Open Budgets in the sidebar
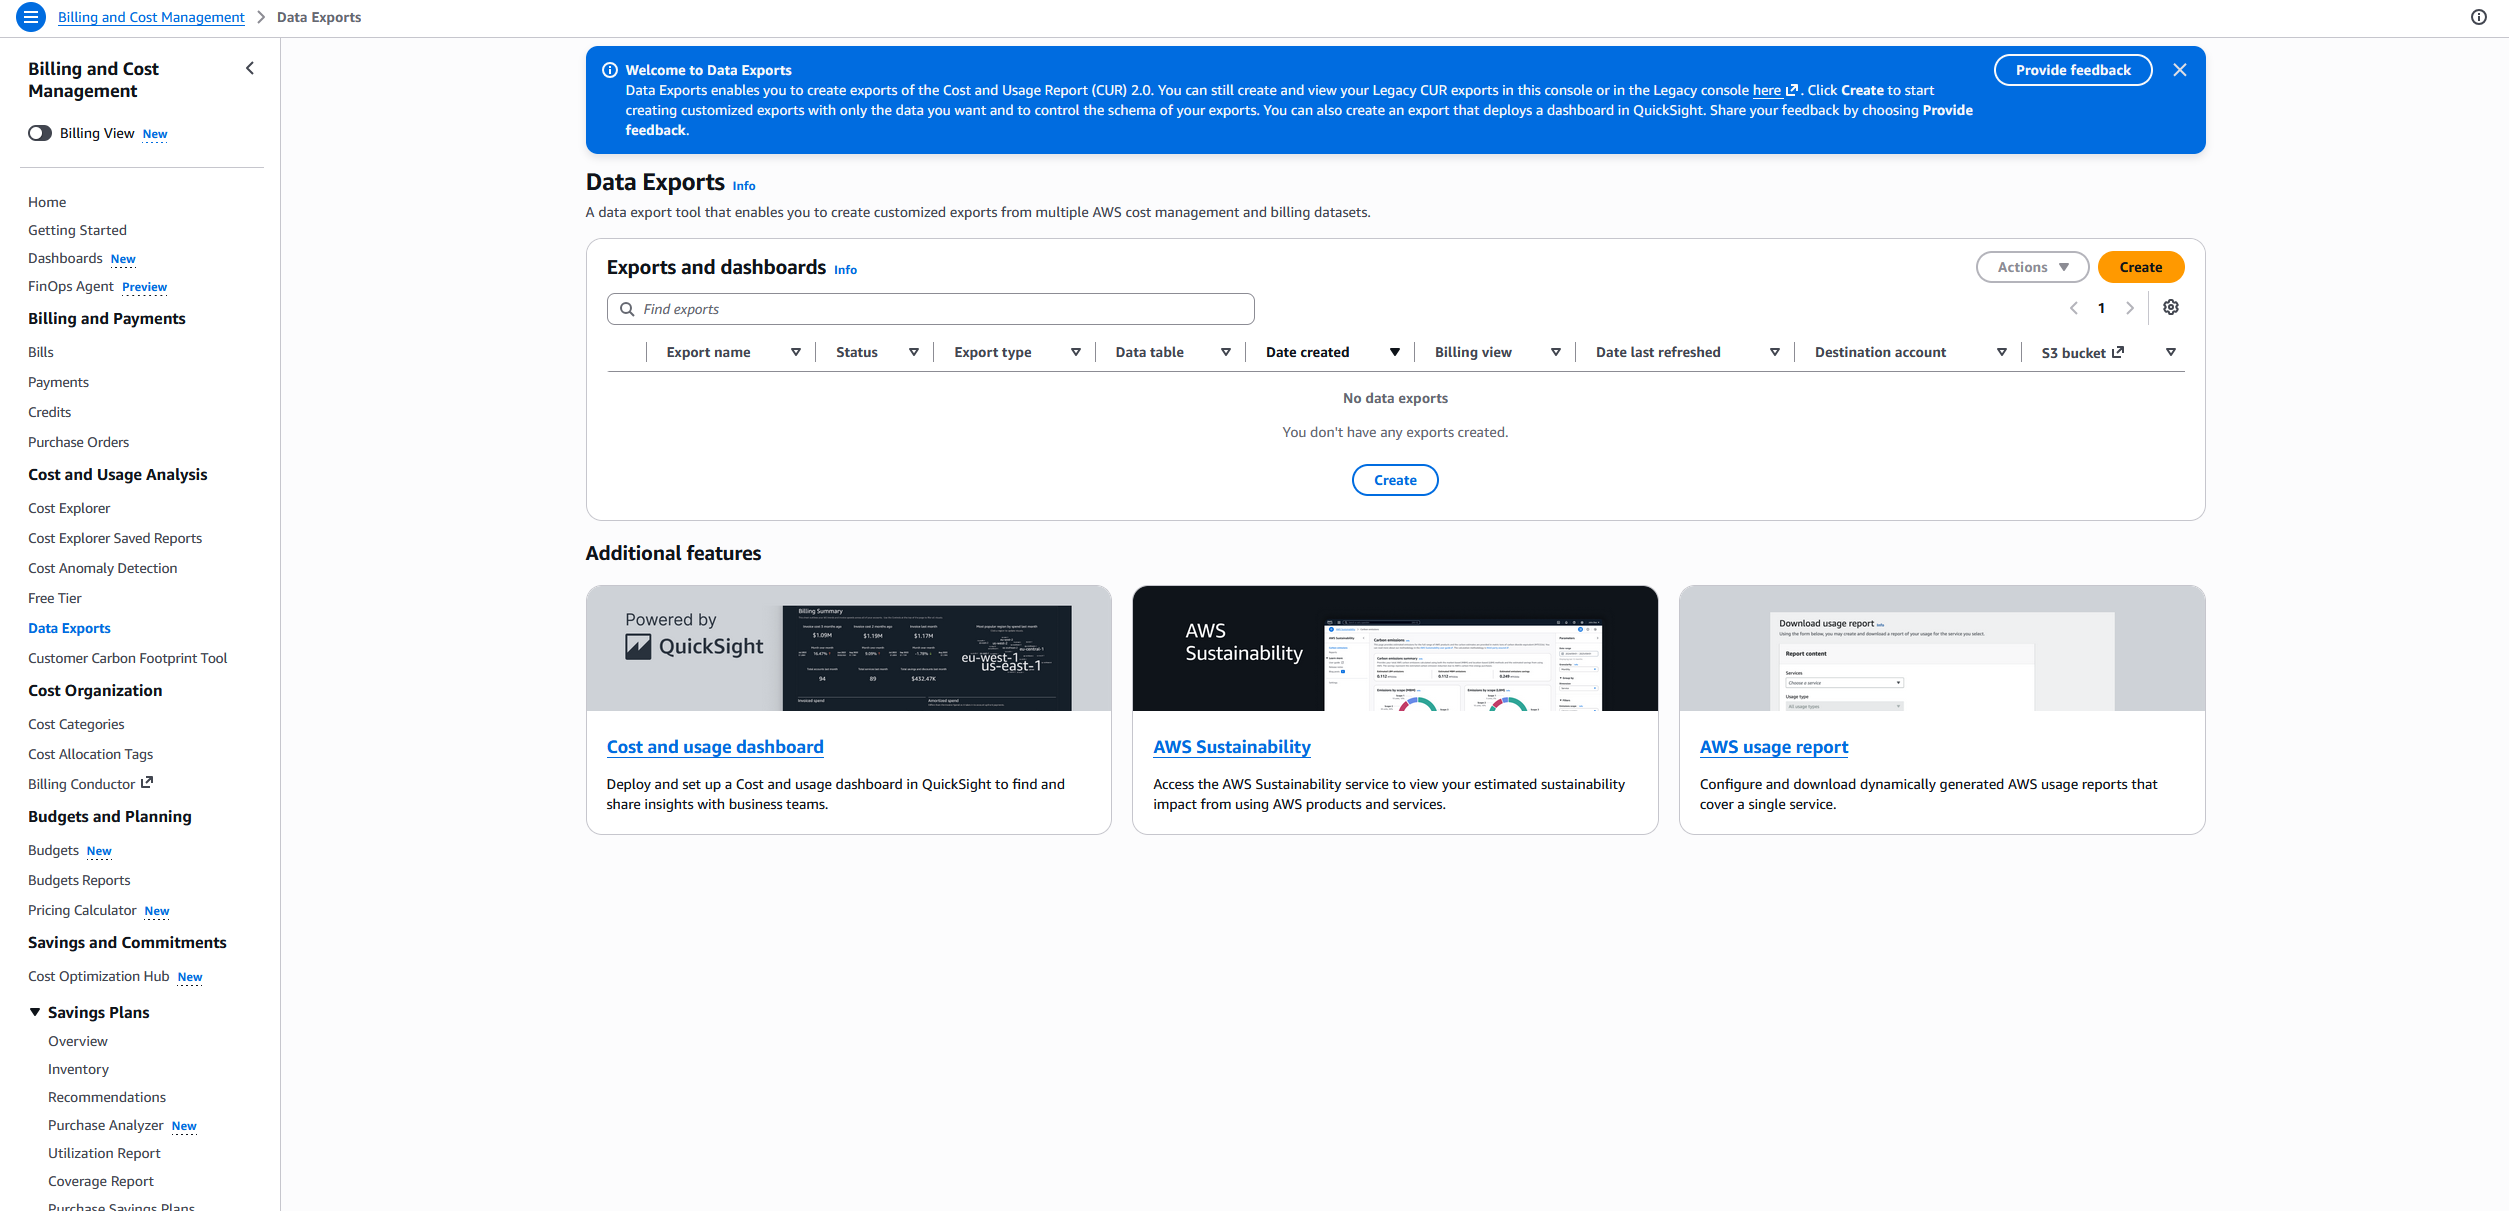 [53, 850]
